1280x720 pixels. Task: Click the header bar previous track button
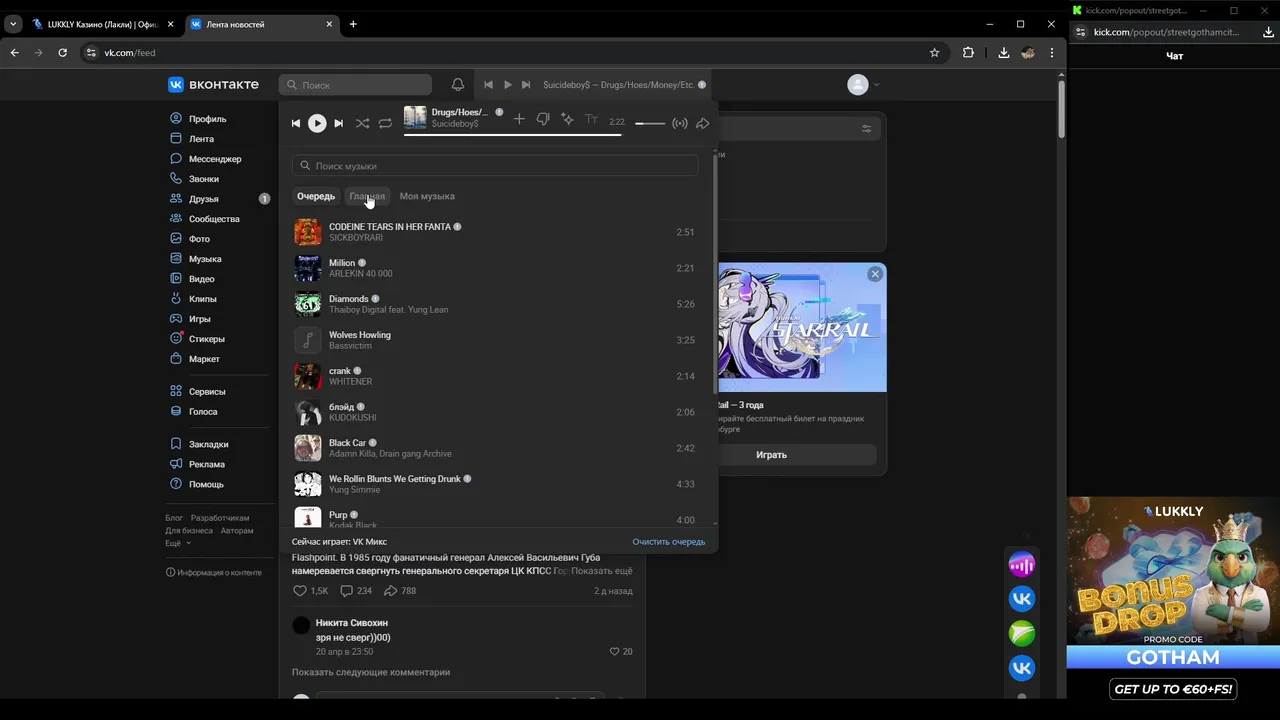click(x=489, y=85)
